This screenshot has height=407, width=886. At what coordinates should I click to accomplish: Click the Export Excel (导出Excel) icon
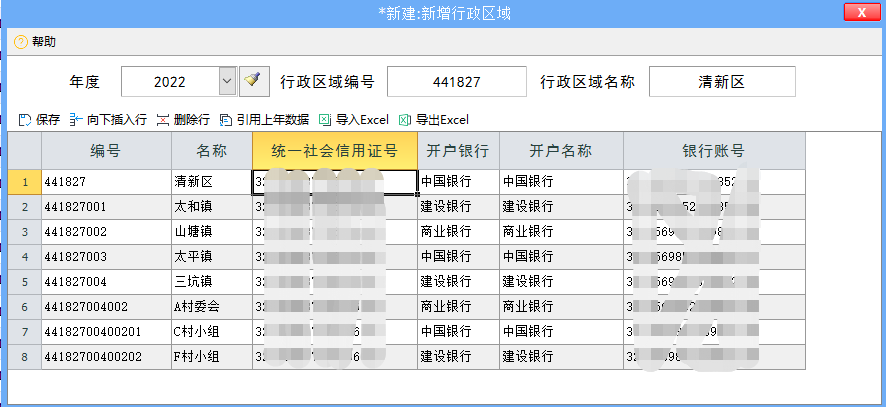point(405,120)
